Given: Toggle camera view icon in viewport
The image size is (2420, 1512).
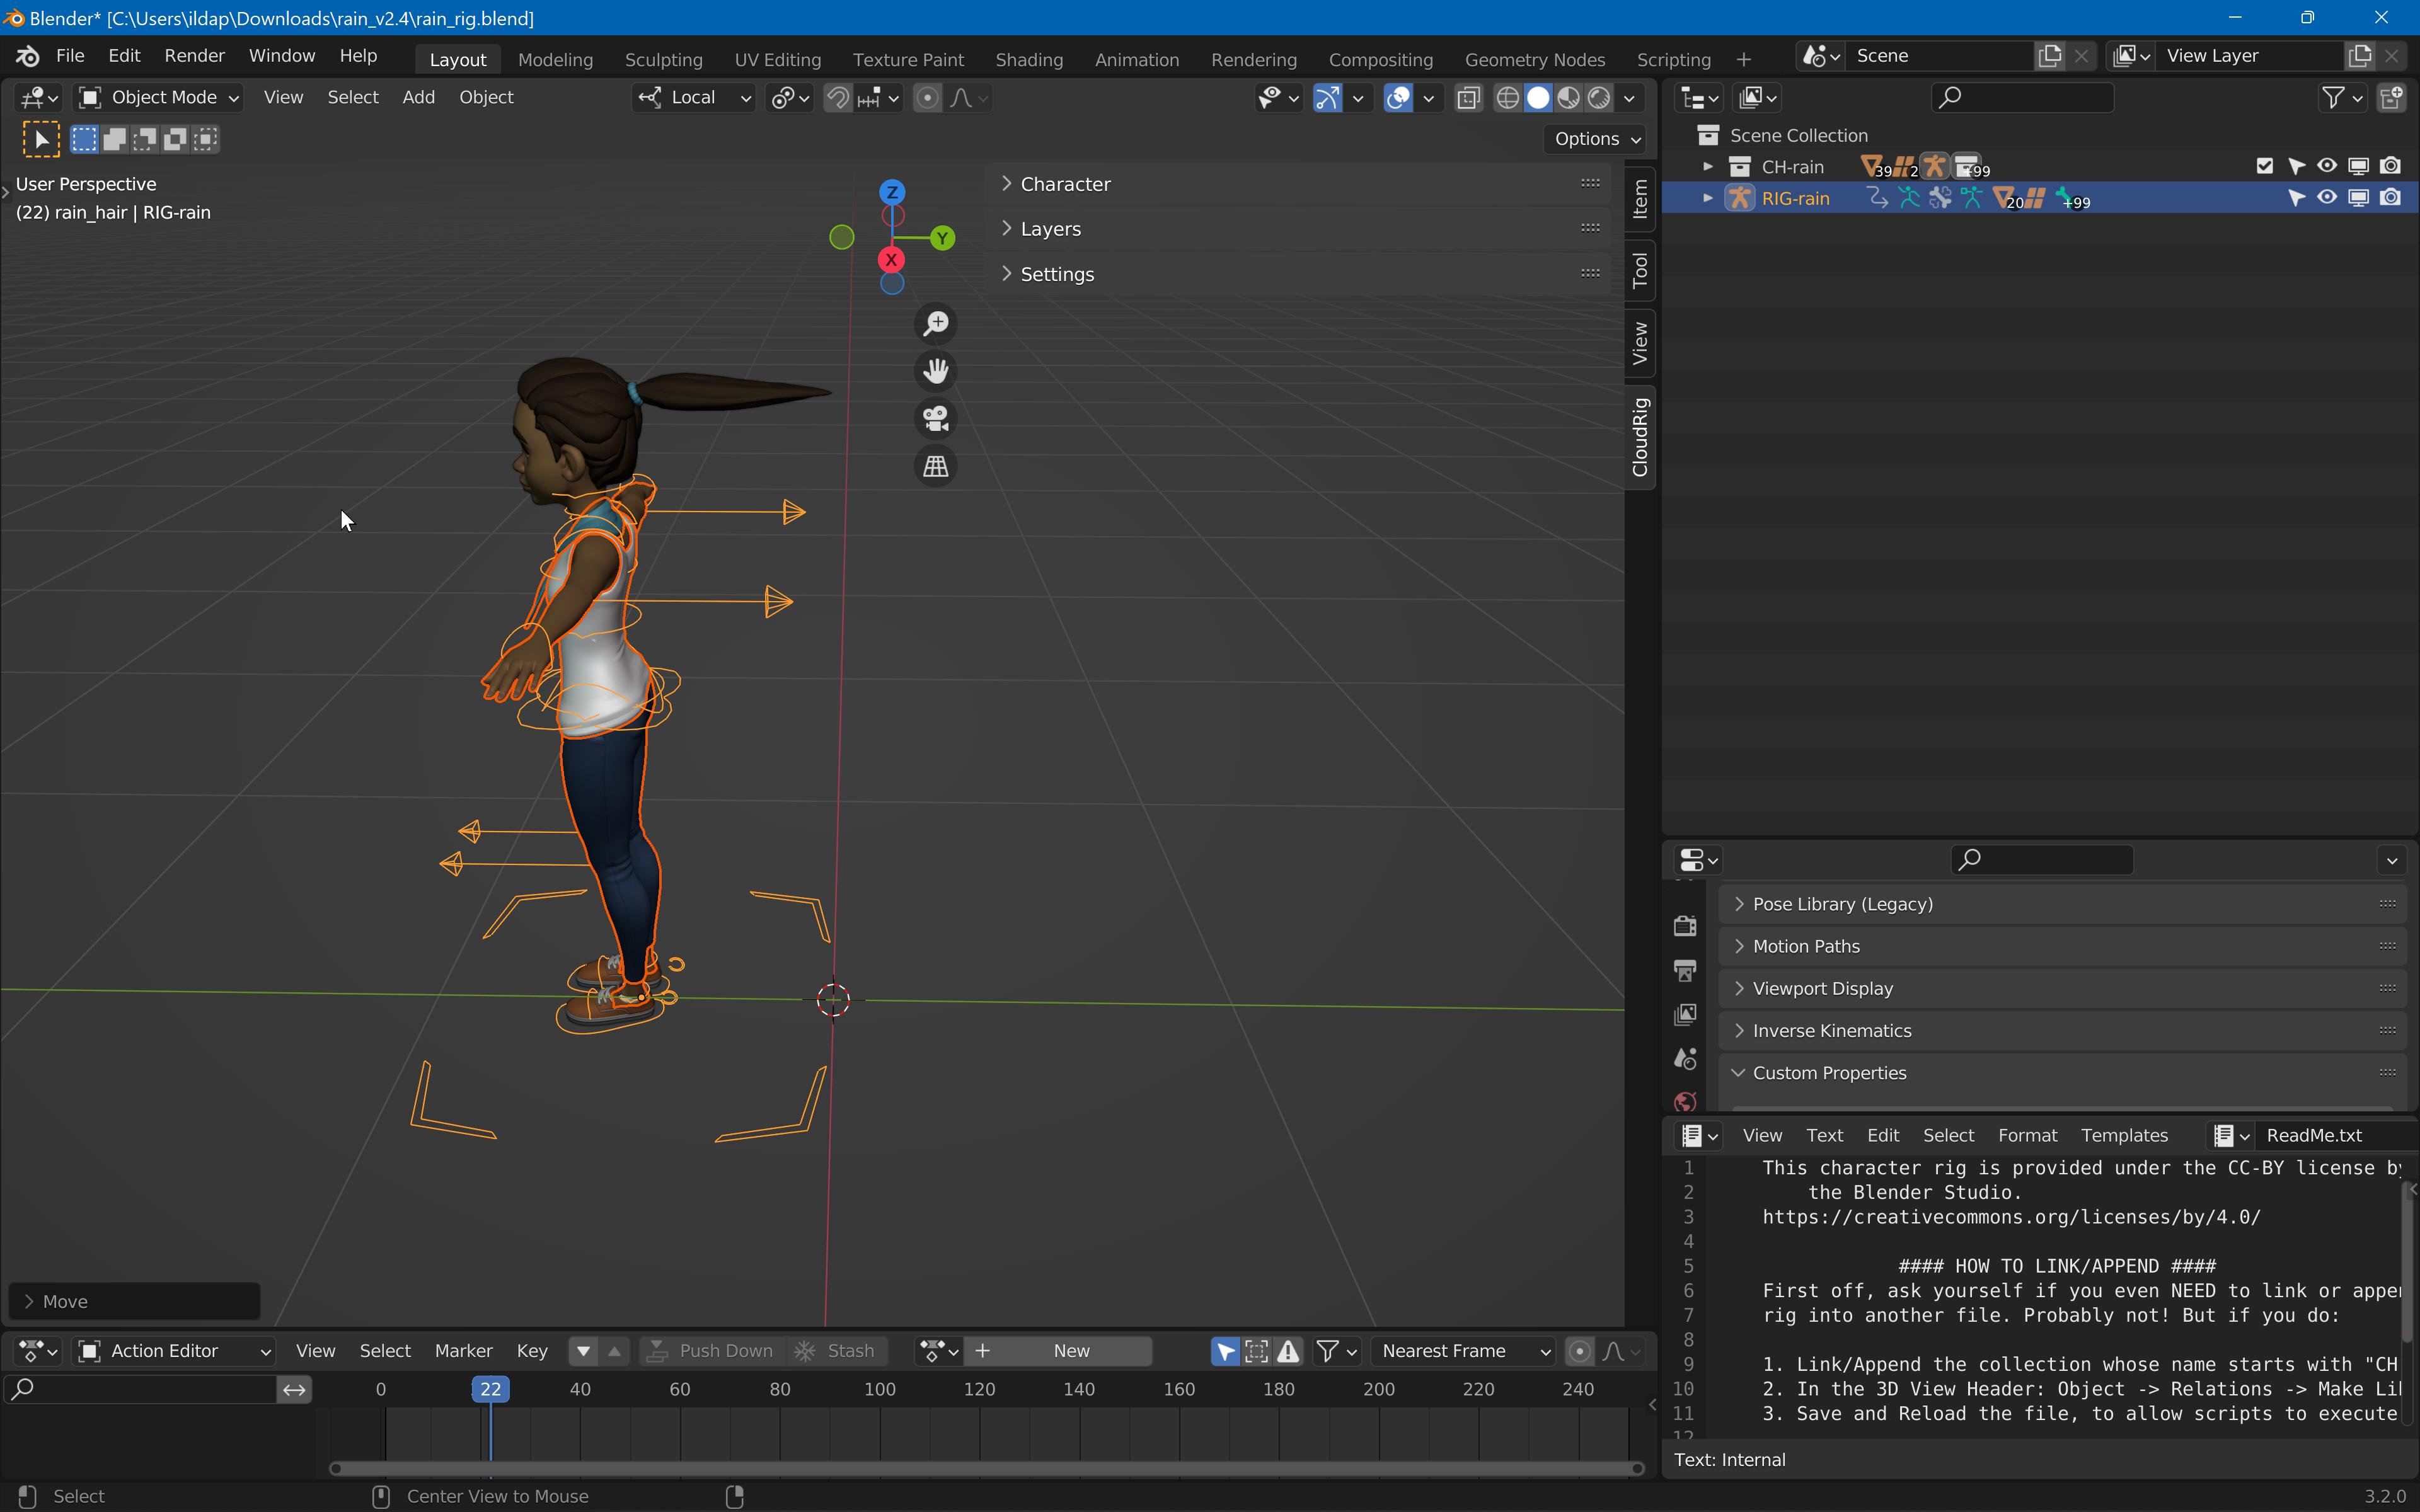Looking at the screenshot, I should (x=936, y=418).
